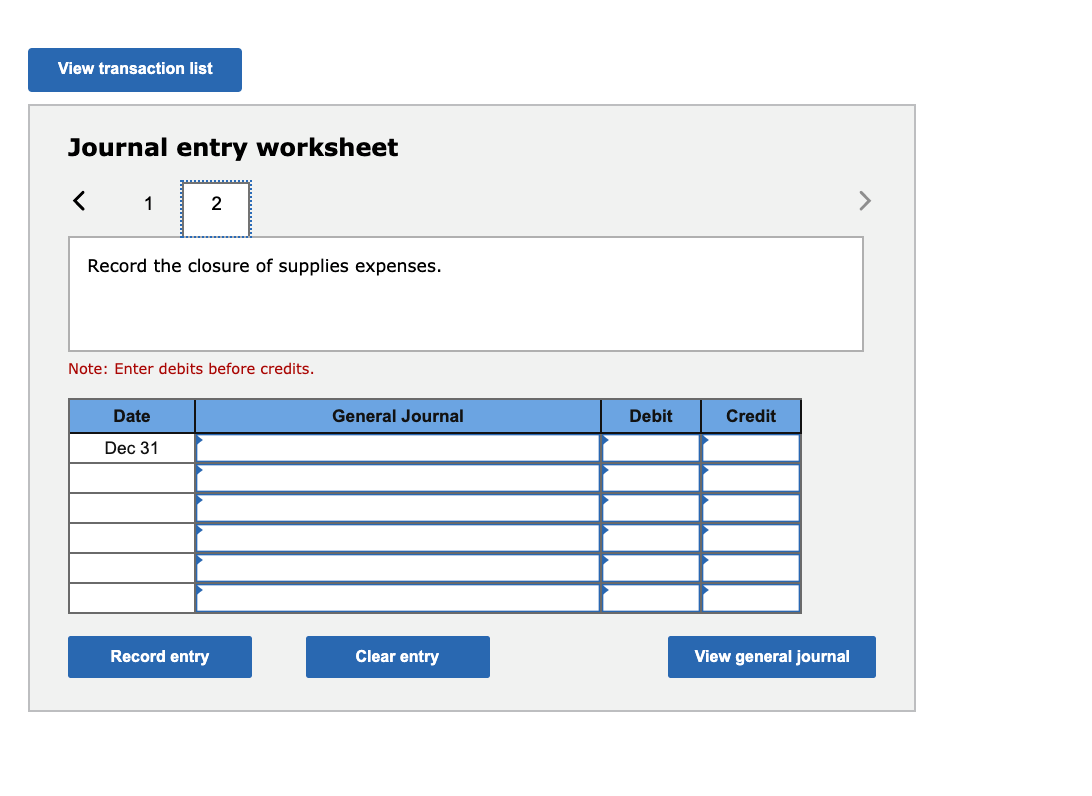Expand the account list in the last journal row
Image resolution: width=1092 pixels, height=796 pixels.
(x=200, y=588)
